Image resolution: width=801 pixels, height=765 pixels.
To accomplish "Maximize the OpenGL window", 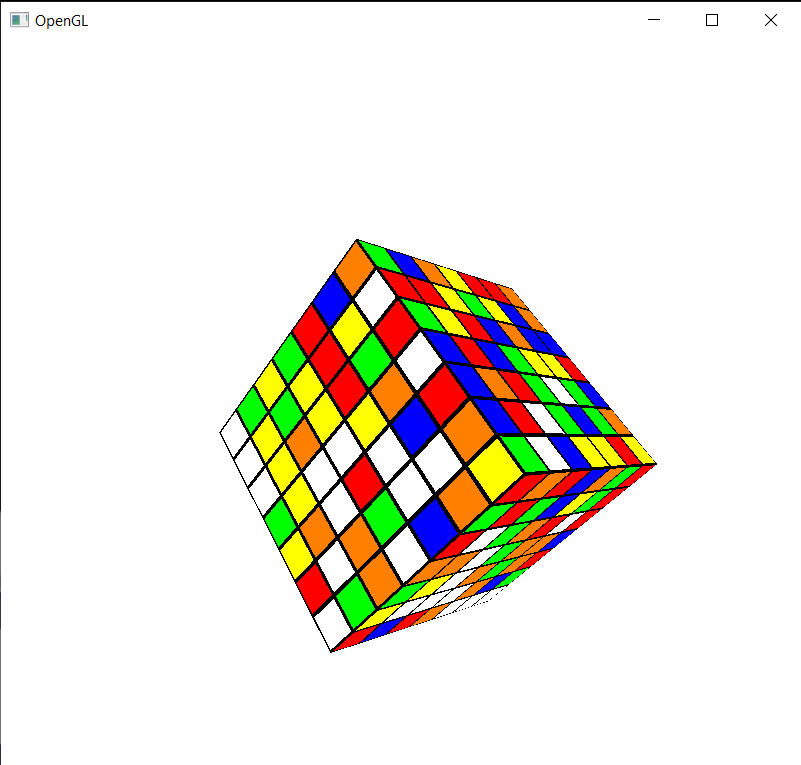I will tap(712, 20).
